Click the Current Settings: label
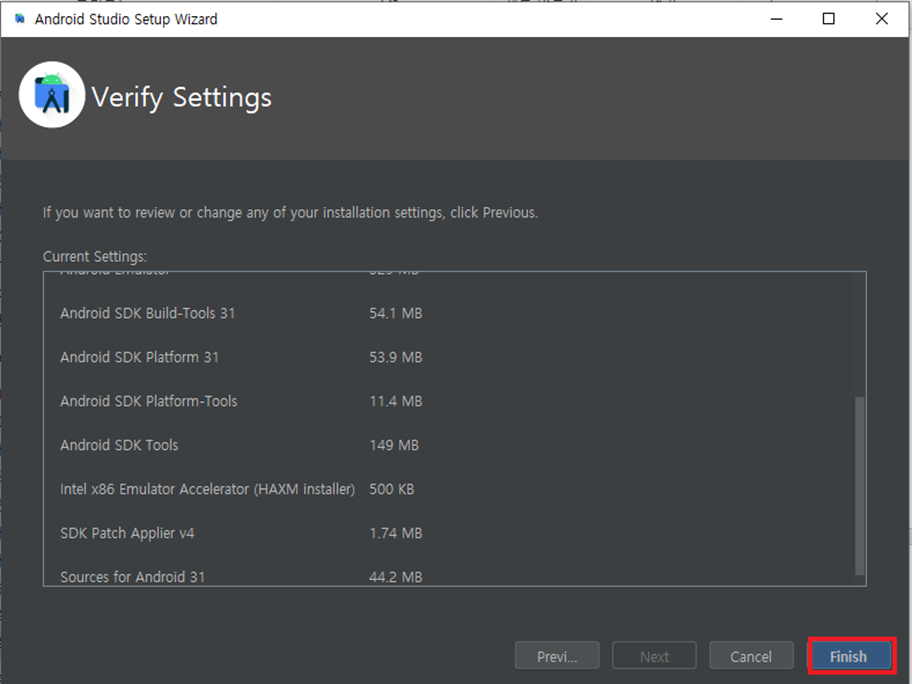 click(x=95, y=256)
